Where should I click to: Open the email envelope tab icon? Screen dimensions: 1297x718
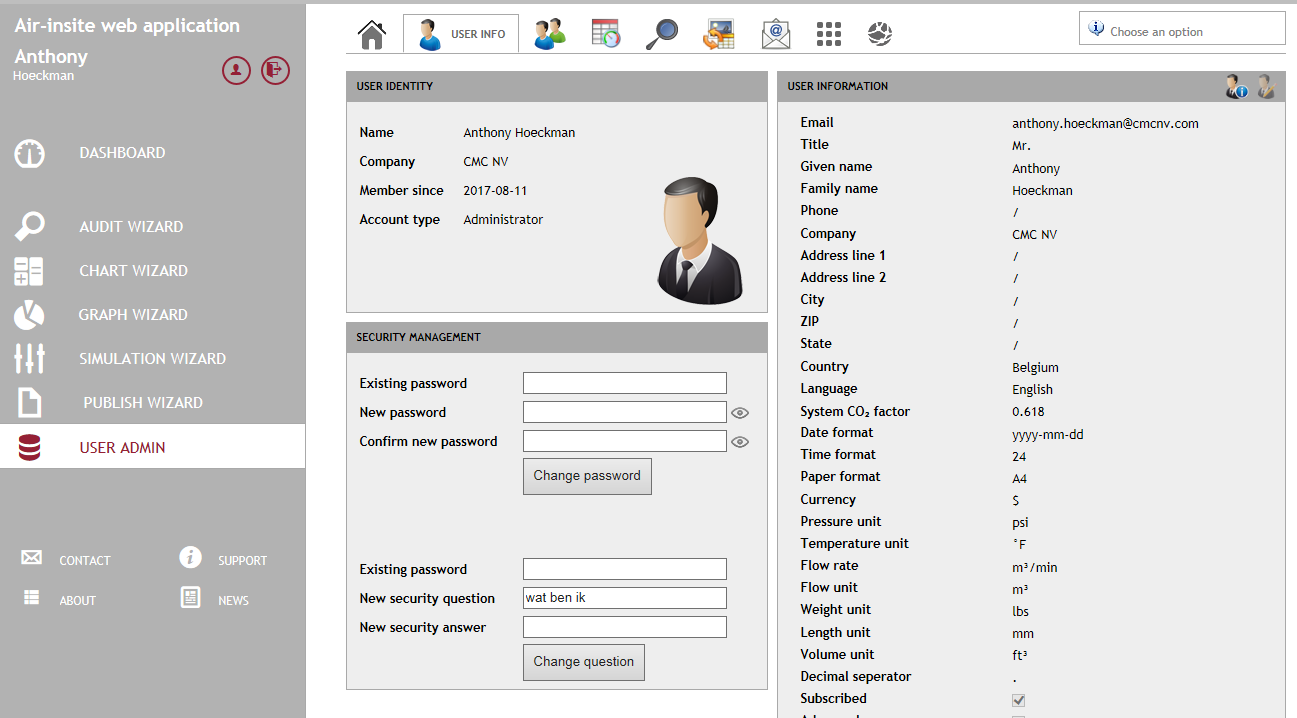776,34
